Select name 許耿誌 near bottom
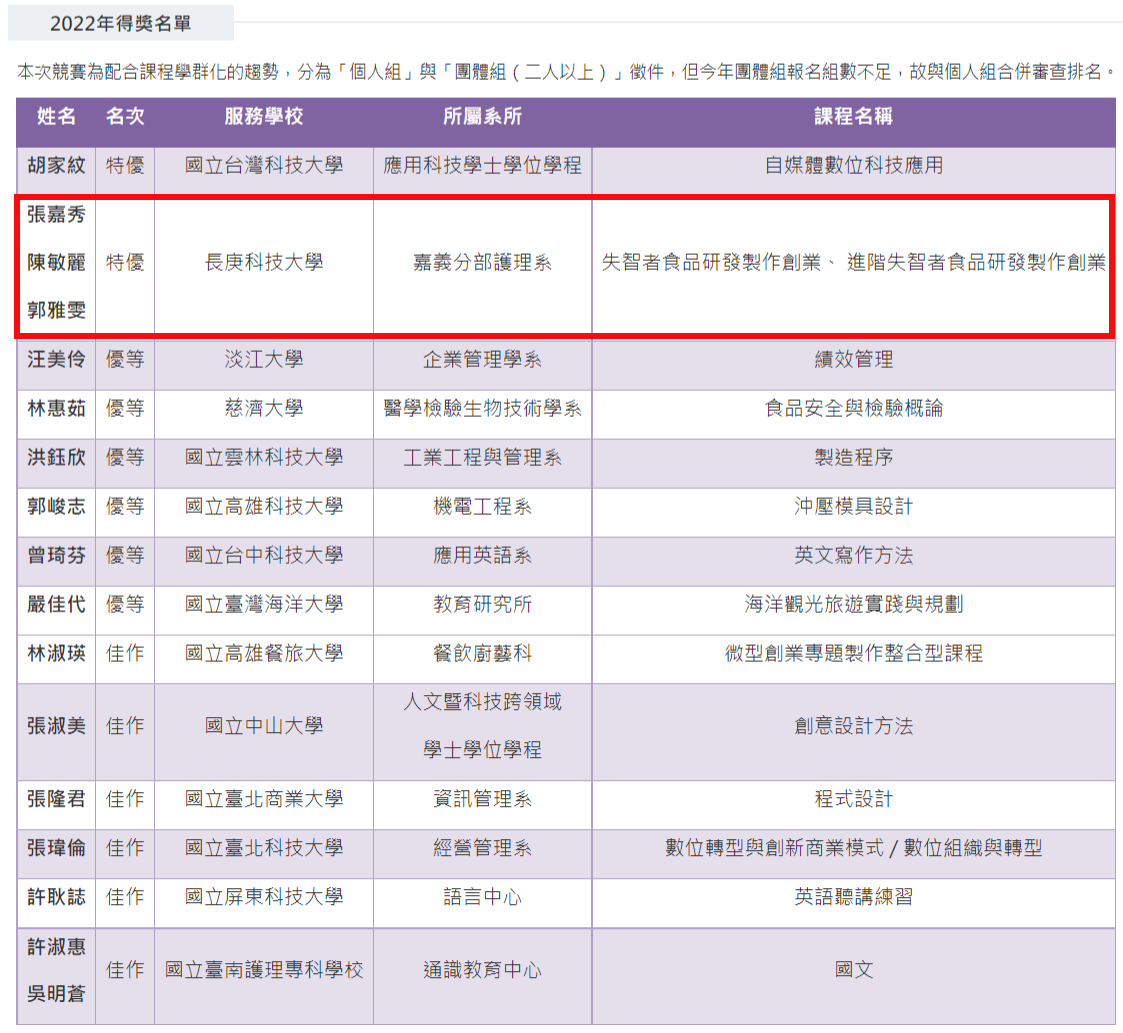Image resolution: width=1123 pixels, height=1033 pixels. click(x=56, y=896)
